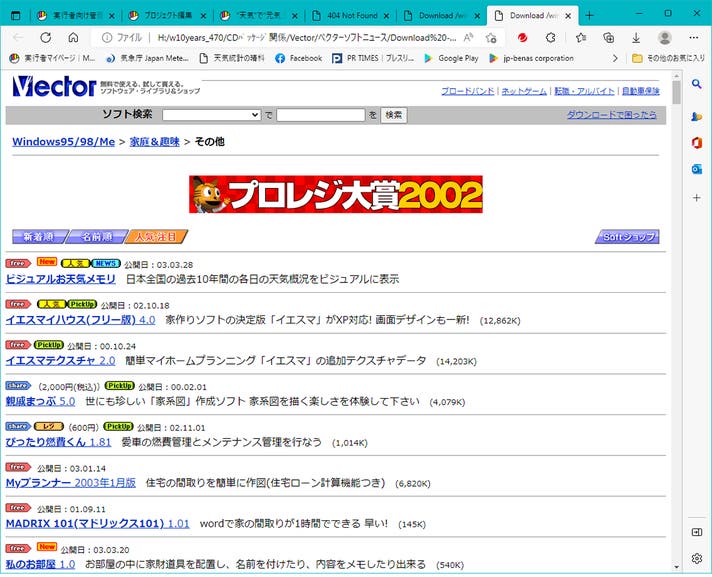Open sidebar settings gear icon
This screenshot has height=577, width=712.
click(x=697, y=558)
